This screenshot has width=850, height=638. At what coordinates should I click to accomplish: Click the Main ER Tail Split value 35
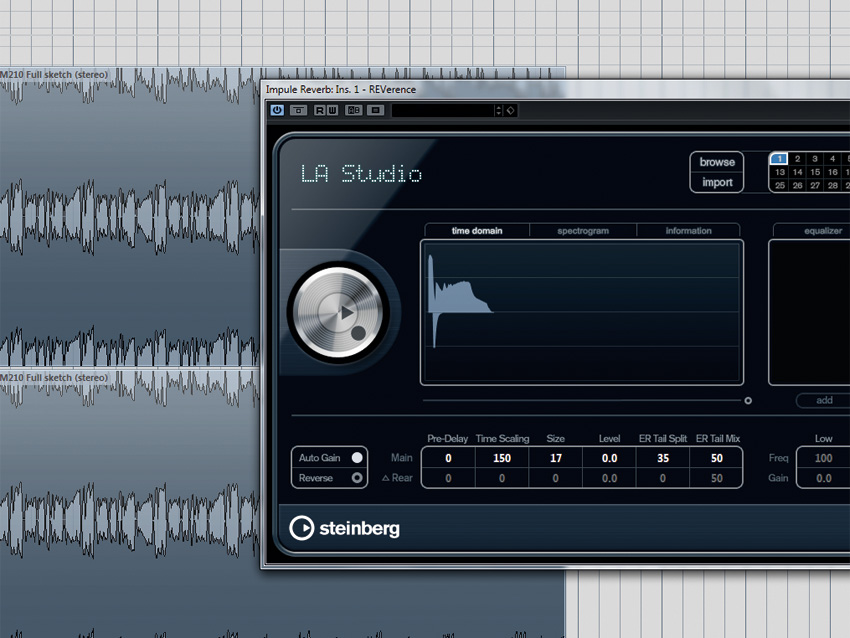coord(663,458)
